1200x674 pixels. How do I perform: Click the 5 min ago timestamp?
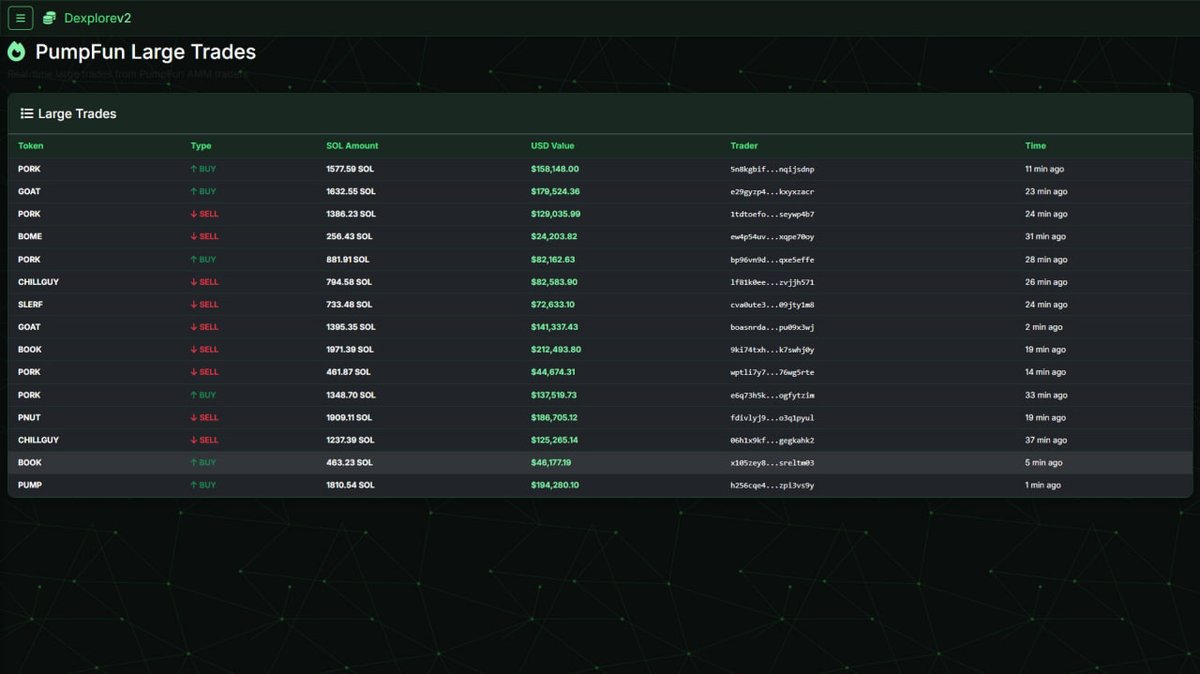click(1044, 463)
